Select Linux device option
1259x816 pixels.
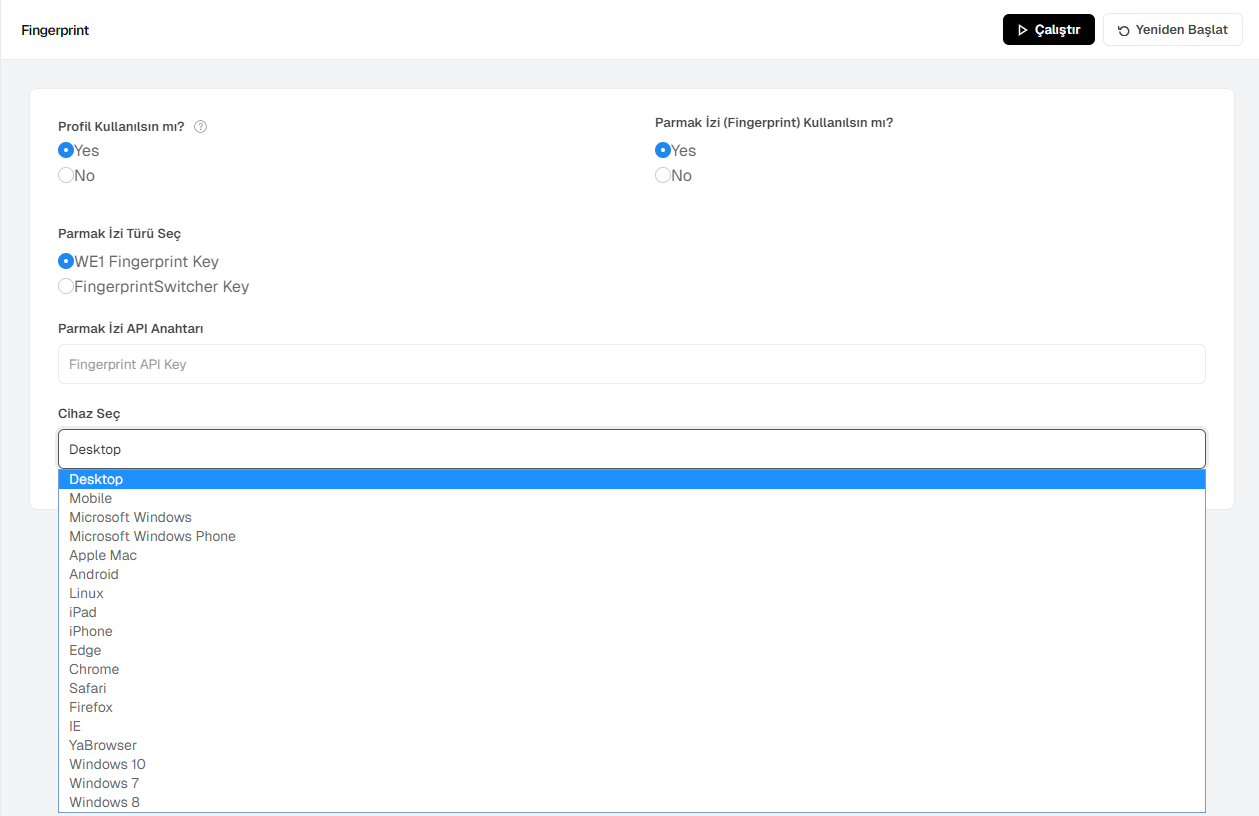pos(632,593)
